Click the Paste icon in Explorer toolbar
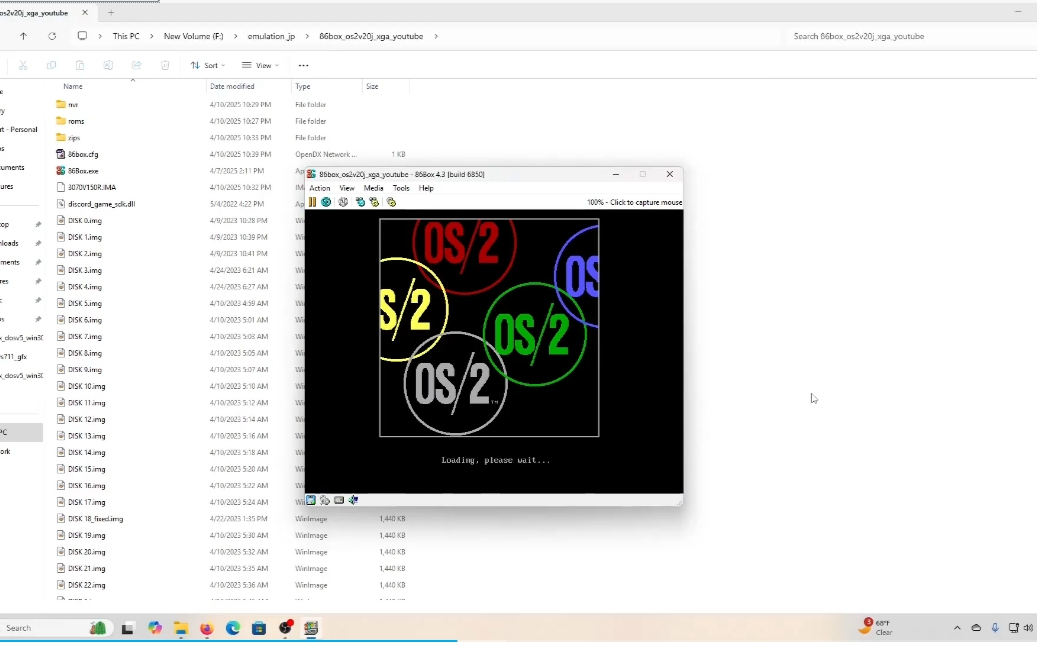The height and width of the screenshot is (648, 1037). pos(80,65)
